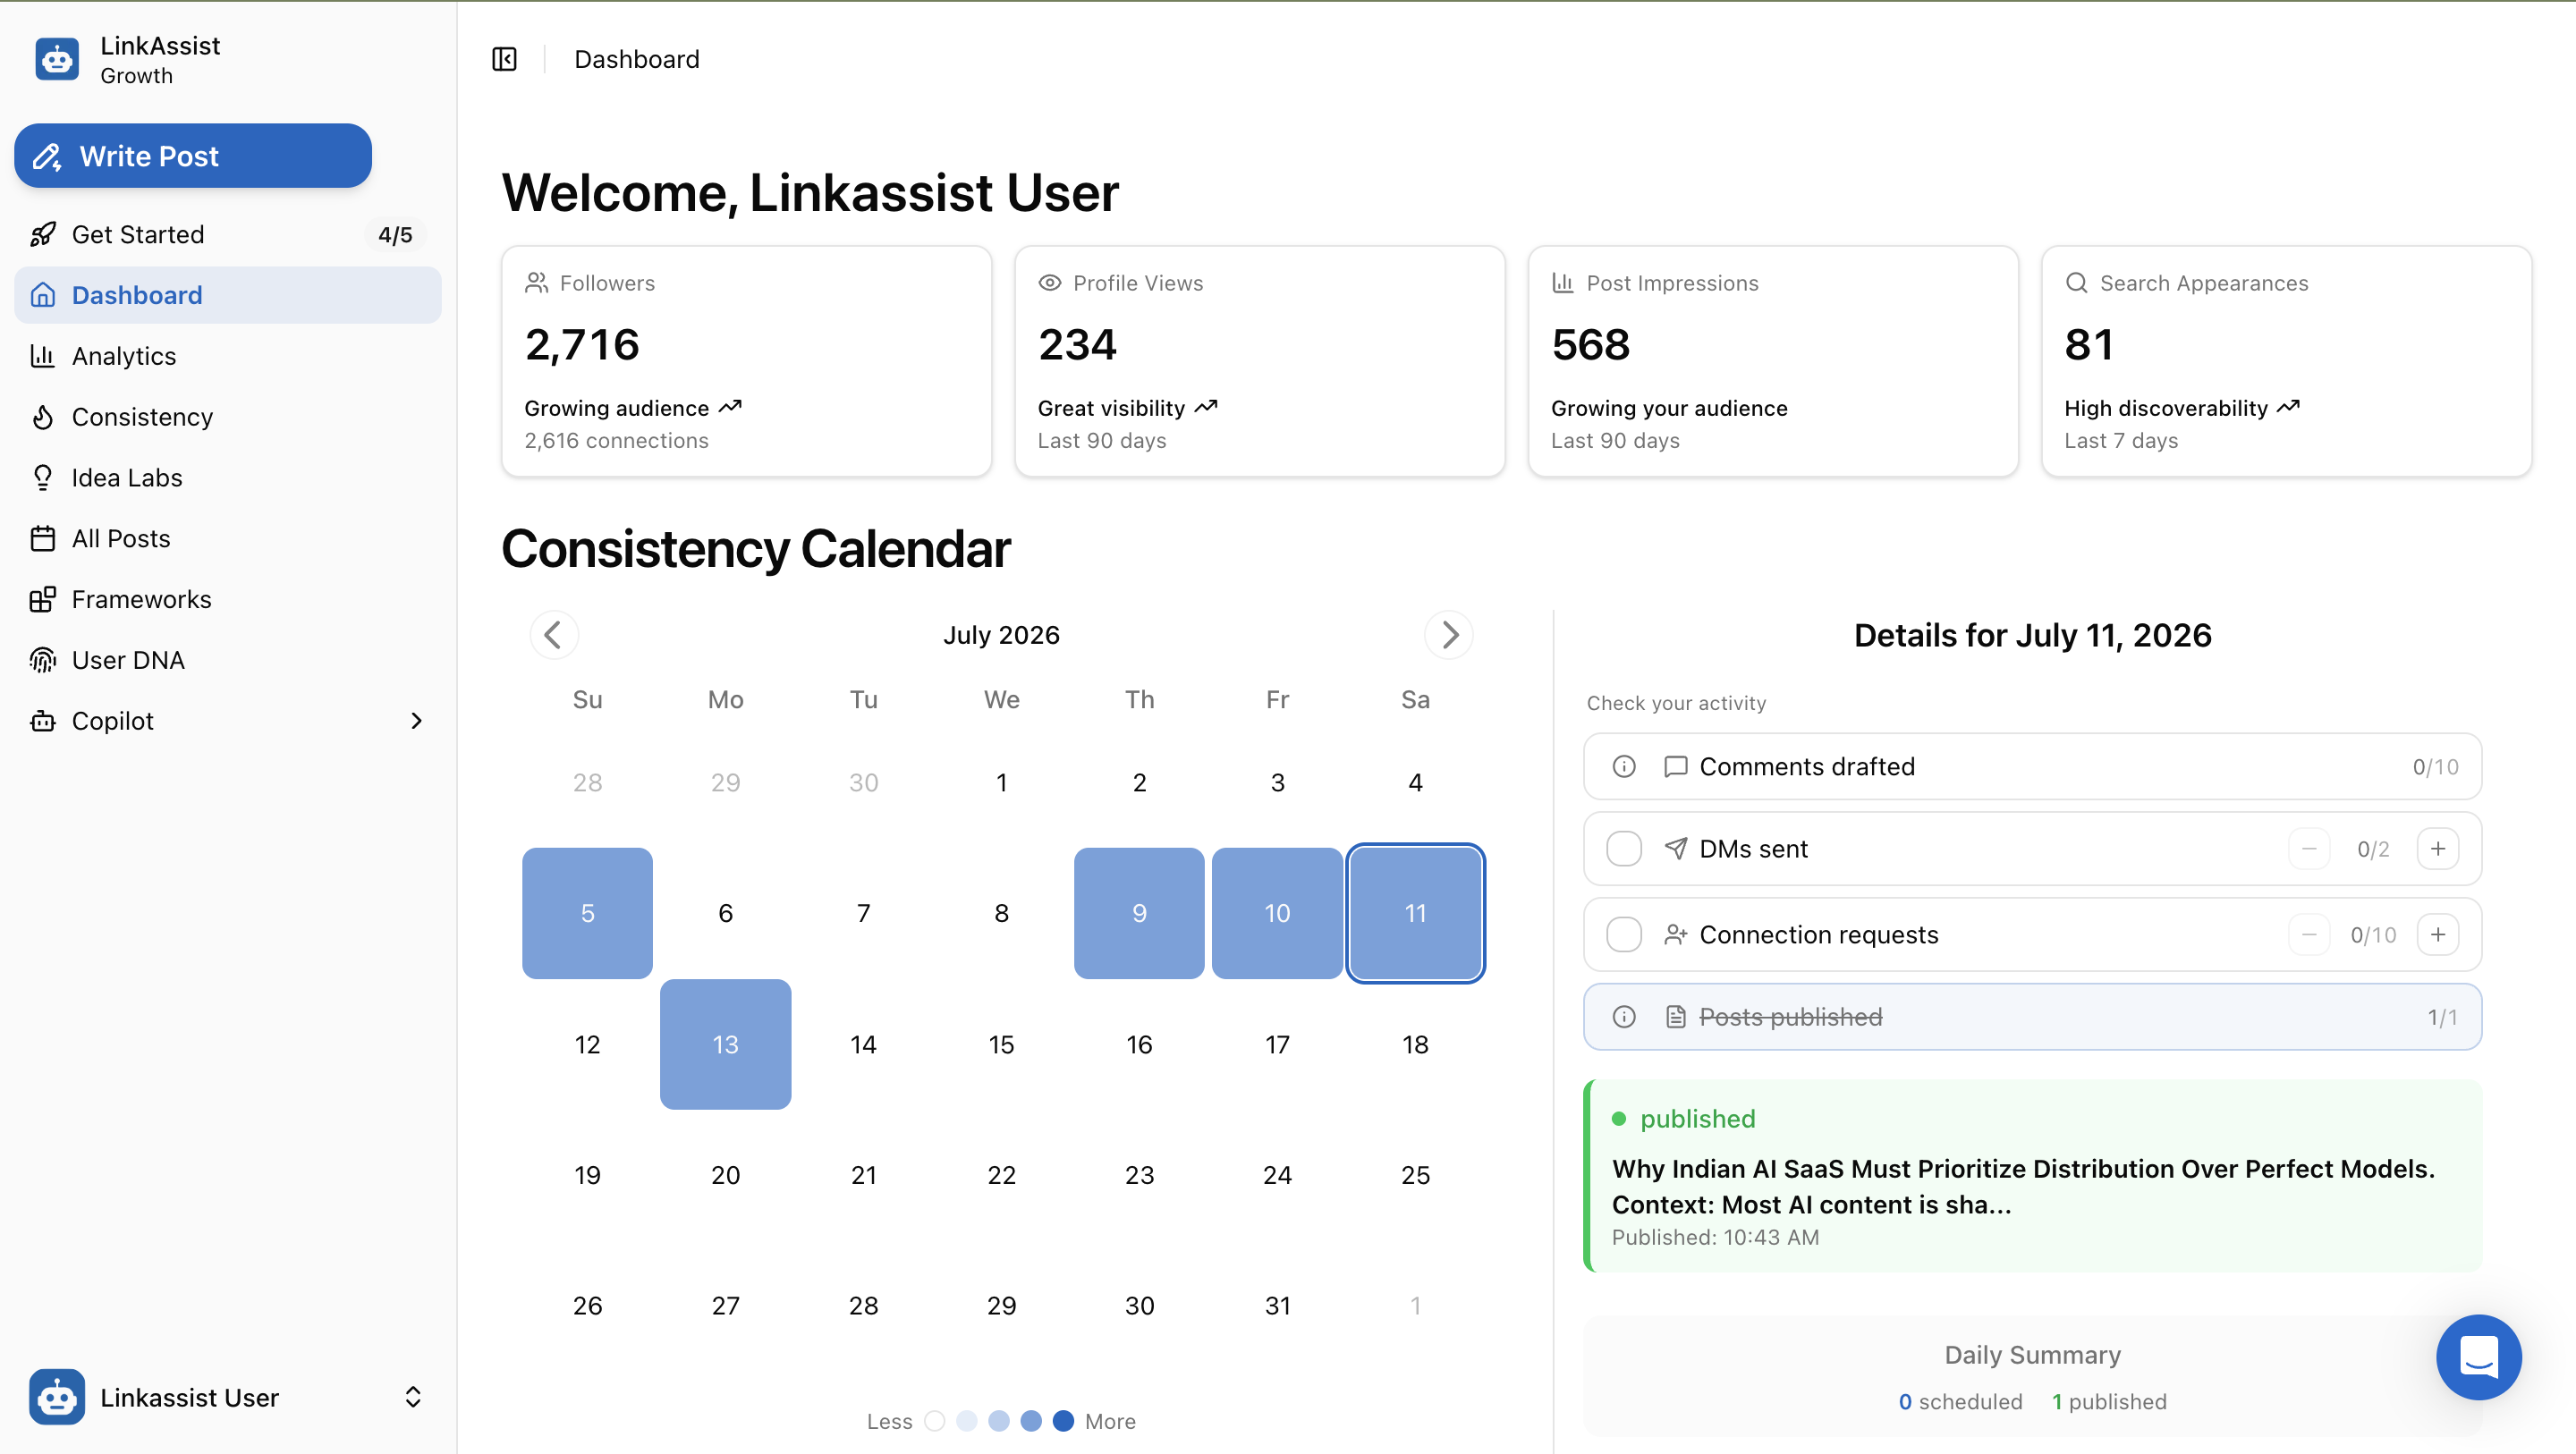Click the Connection requests person-plus icon

(1676, 934)
